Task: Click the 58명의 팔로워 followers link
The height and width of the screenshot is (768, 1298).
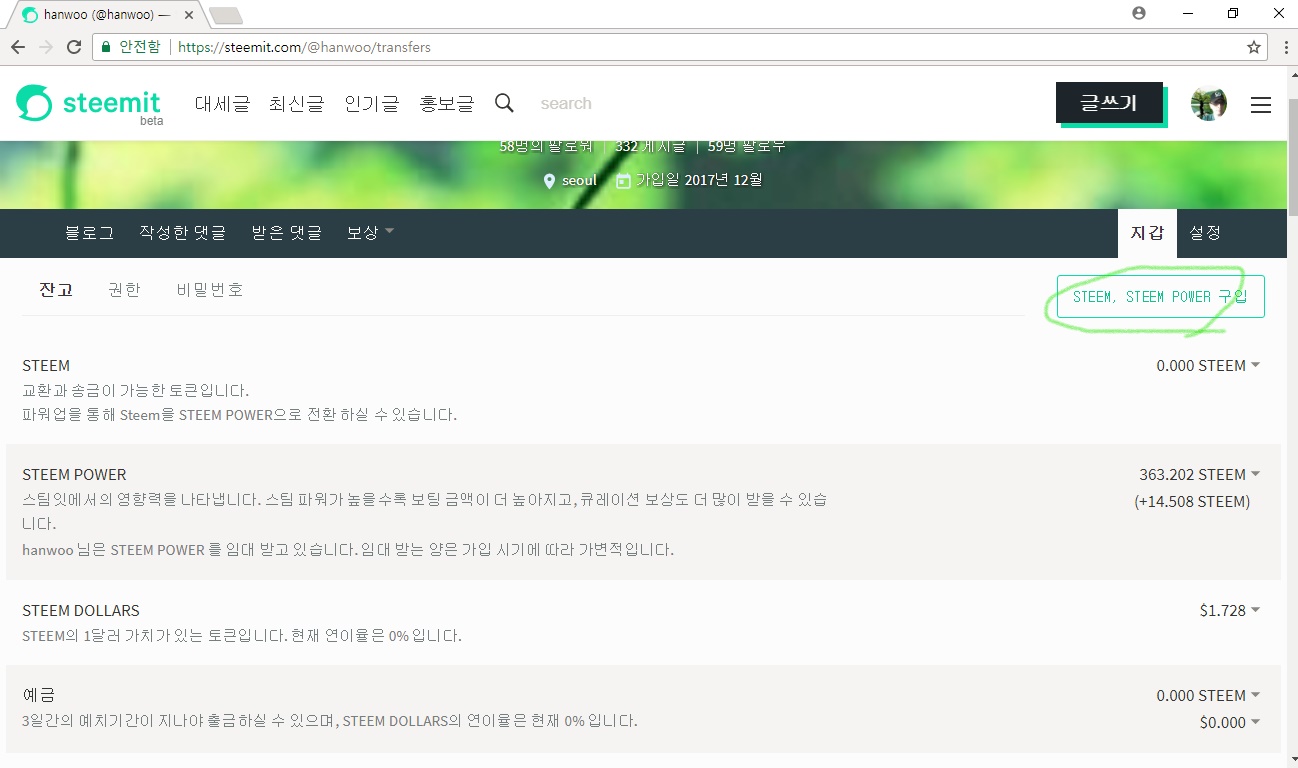Action: click(547, 146)
